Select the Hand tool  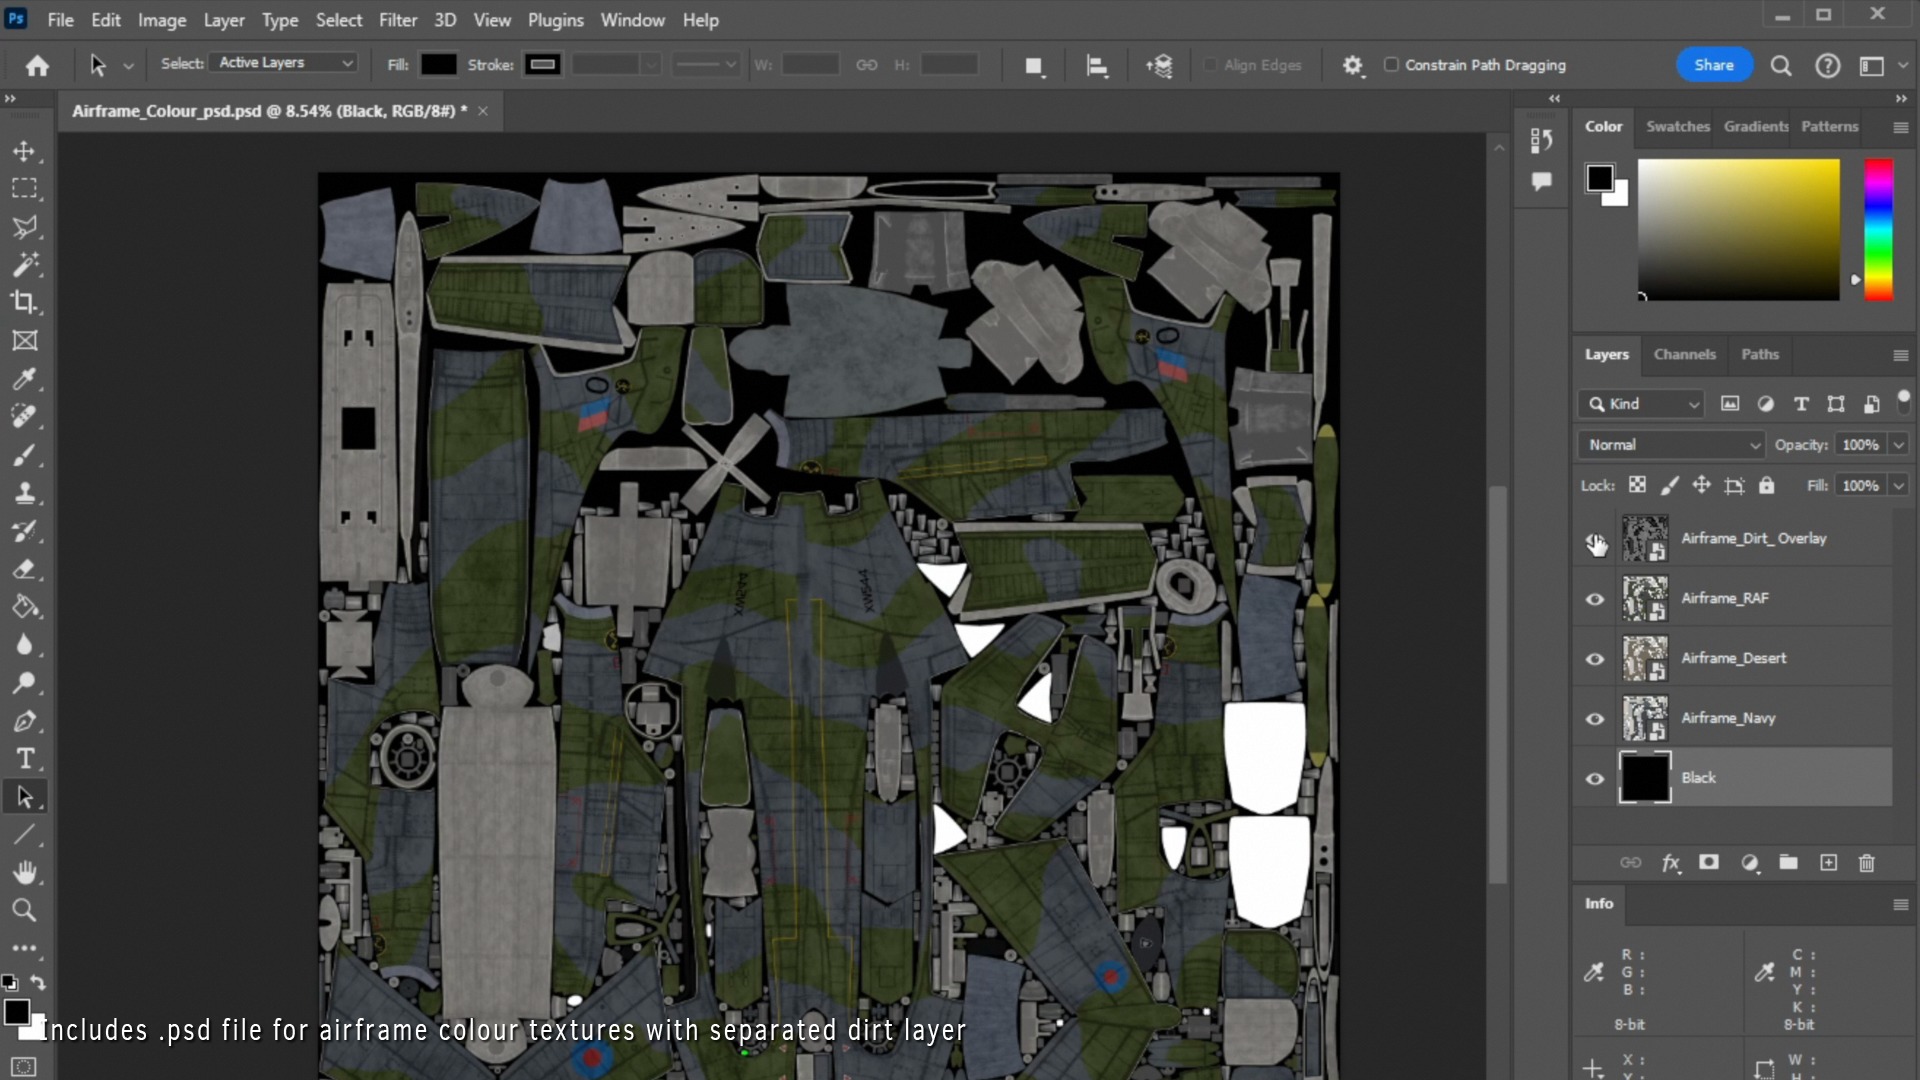coord(24,873)
